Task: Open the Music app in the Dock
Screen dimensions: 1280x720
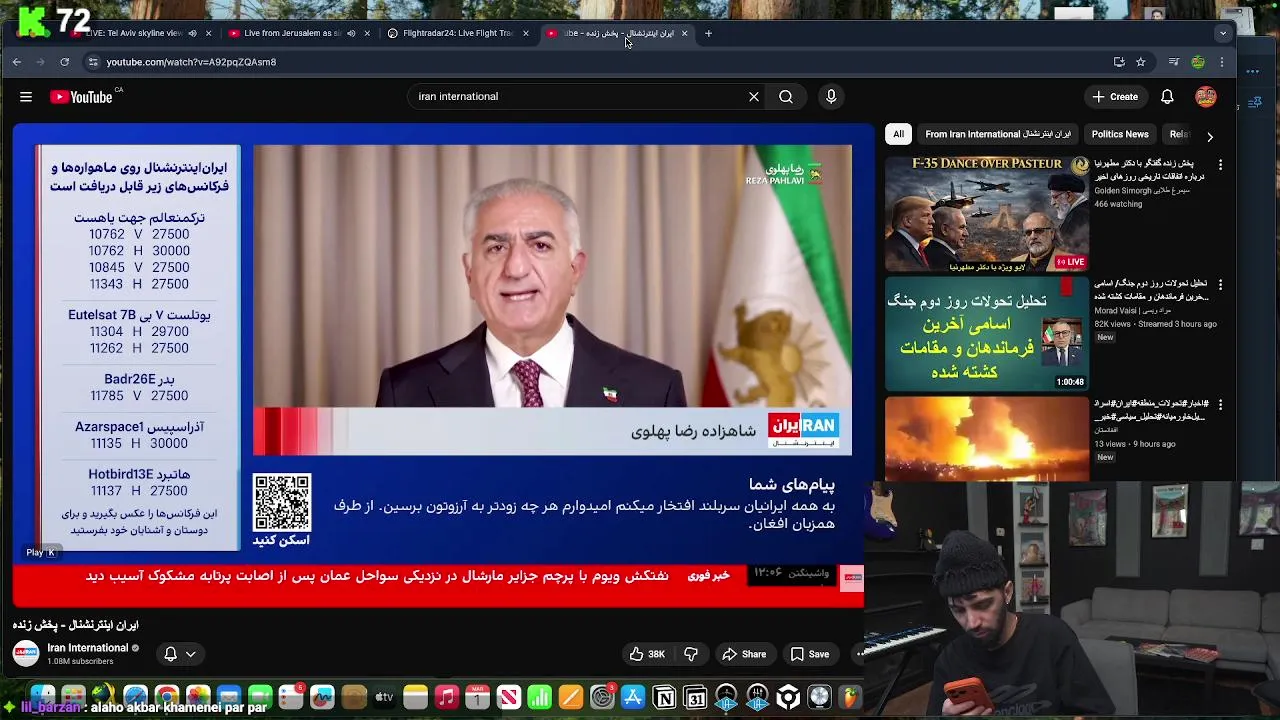Action: (x=447, y=697)
